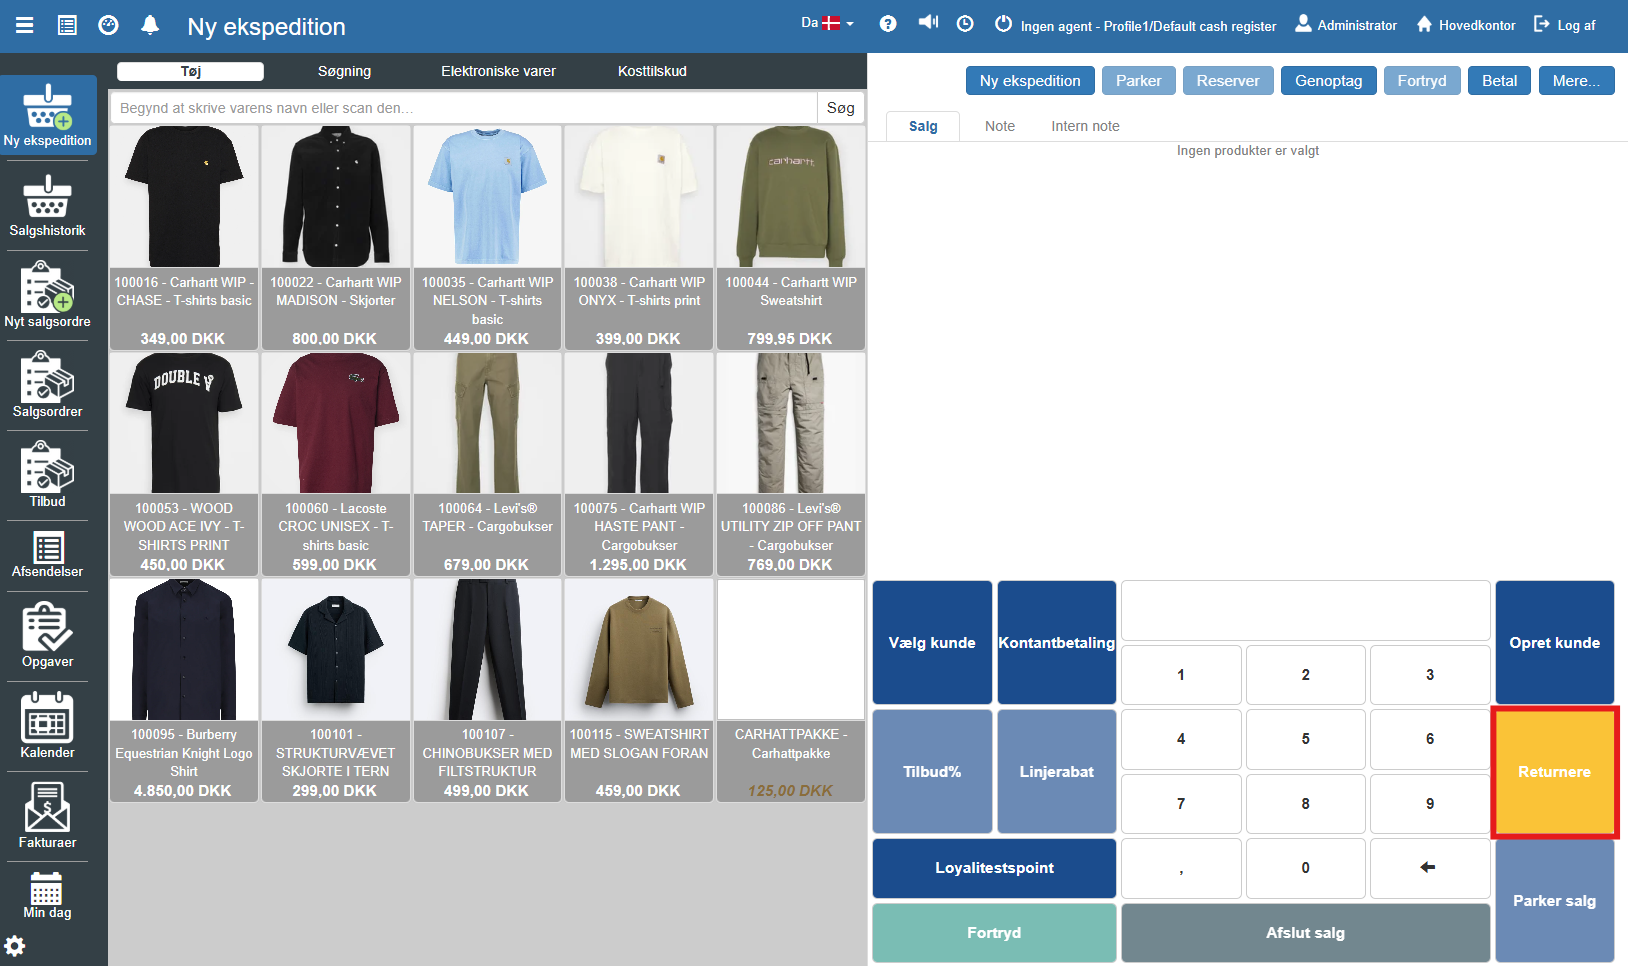Click the product search input field
The width and height of the screenshot is (1628, 966).
point(464,108)
